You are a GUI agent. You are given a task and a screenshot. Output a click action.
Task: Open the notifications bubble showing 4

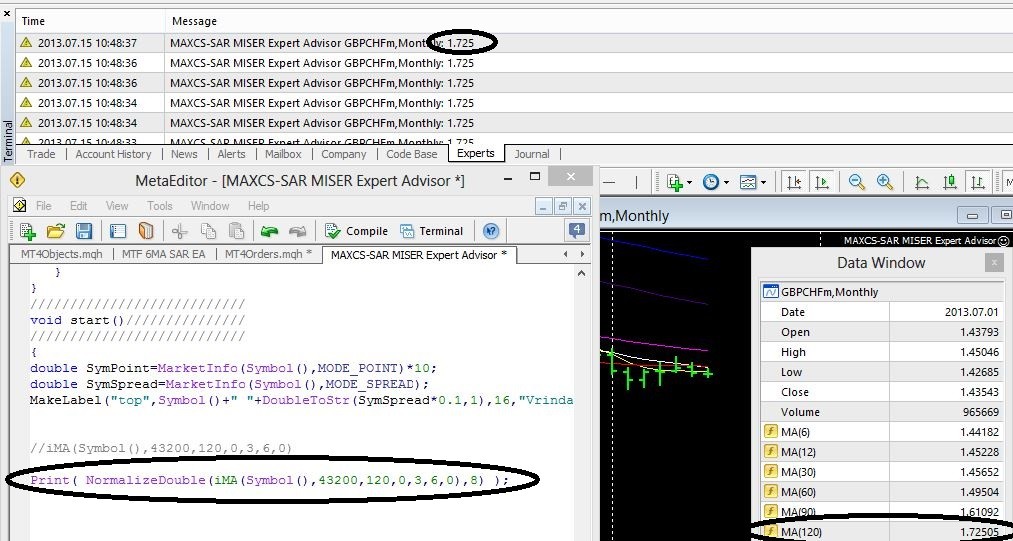pos(576,230)
